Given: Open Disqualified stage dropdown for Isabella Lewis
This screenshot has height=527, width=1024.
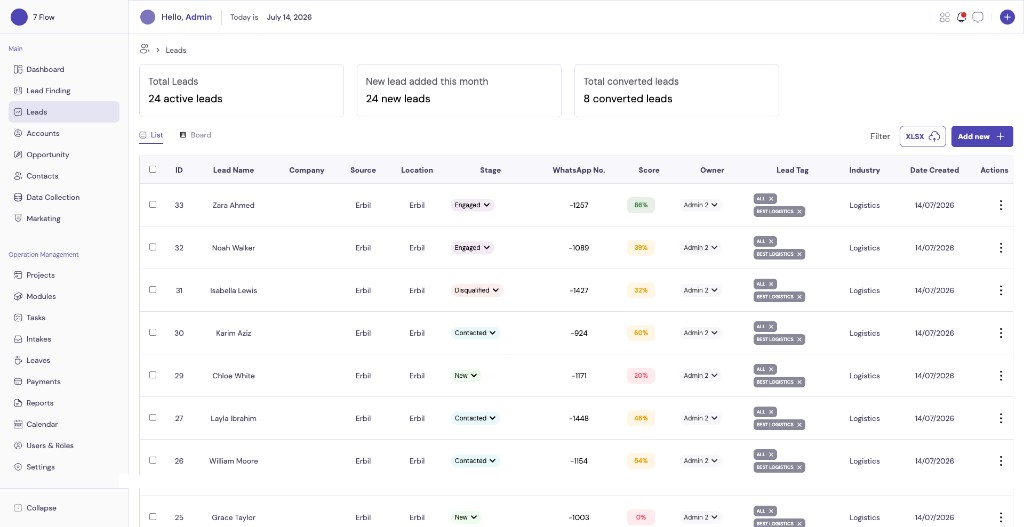Looking at the screenshot, I should coord(477,291).
